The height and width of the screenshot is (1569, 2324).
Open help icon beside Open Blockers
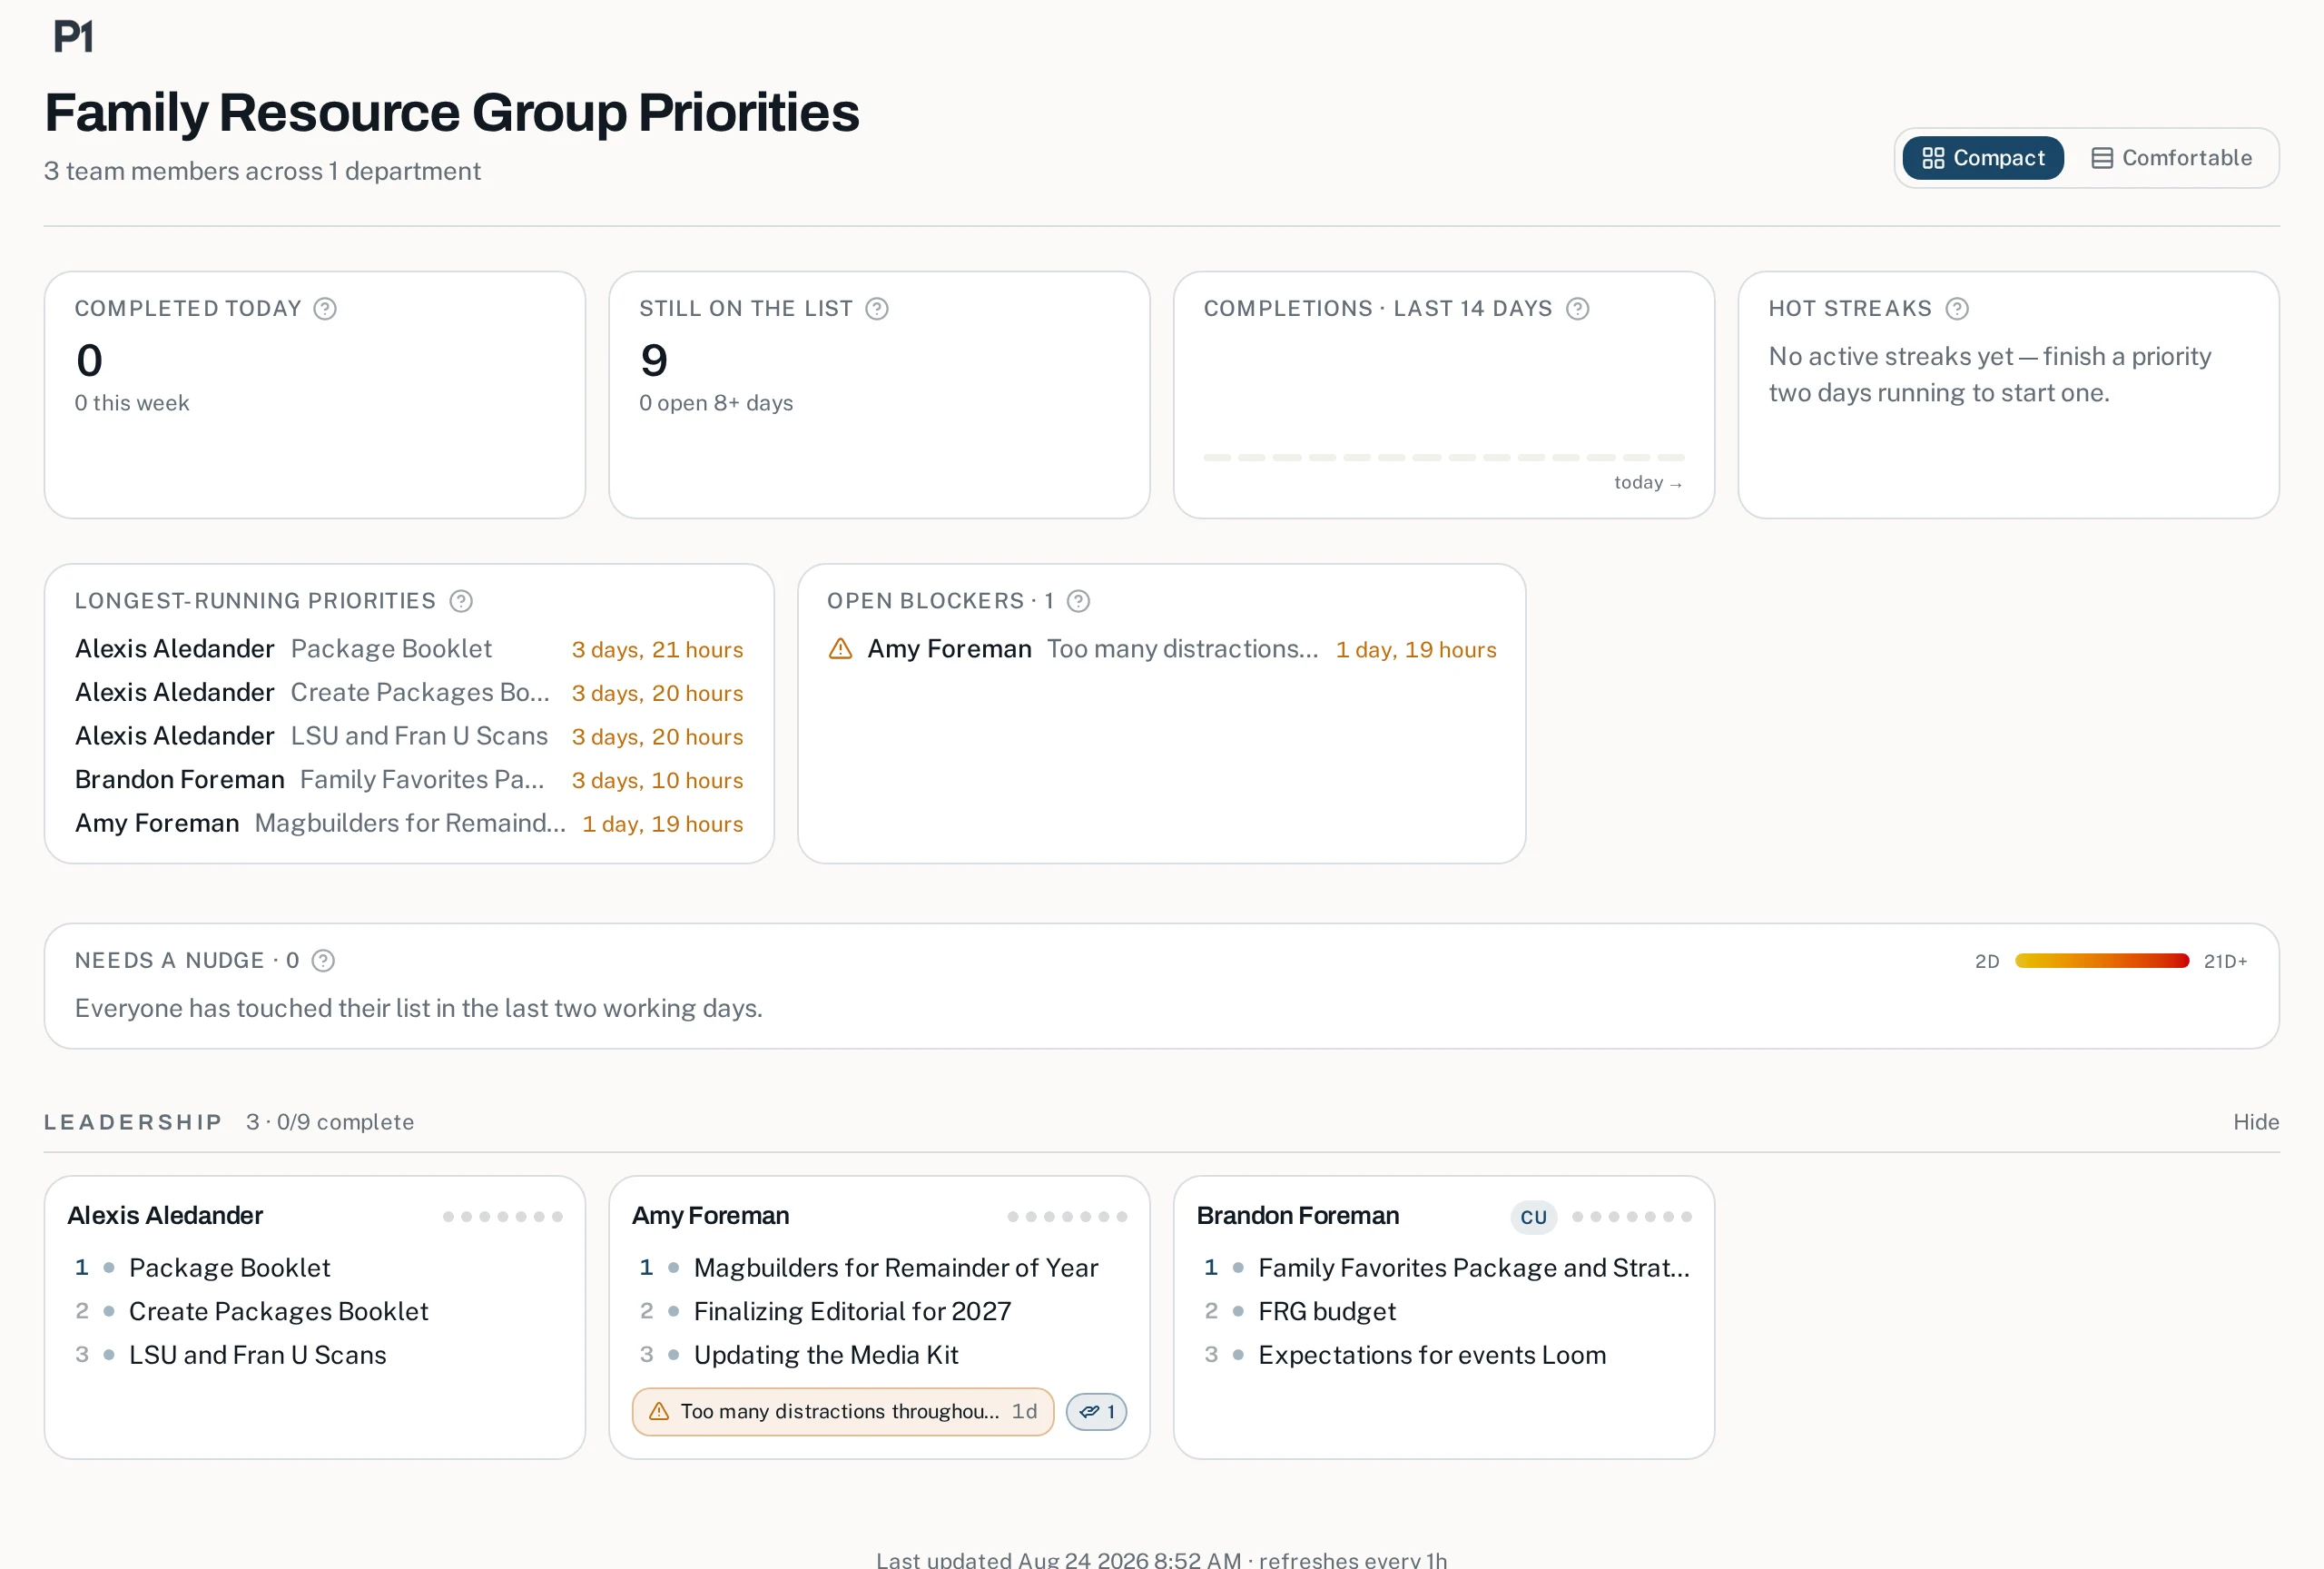tap(1078, 601)
